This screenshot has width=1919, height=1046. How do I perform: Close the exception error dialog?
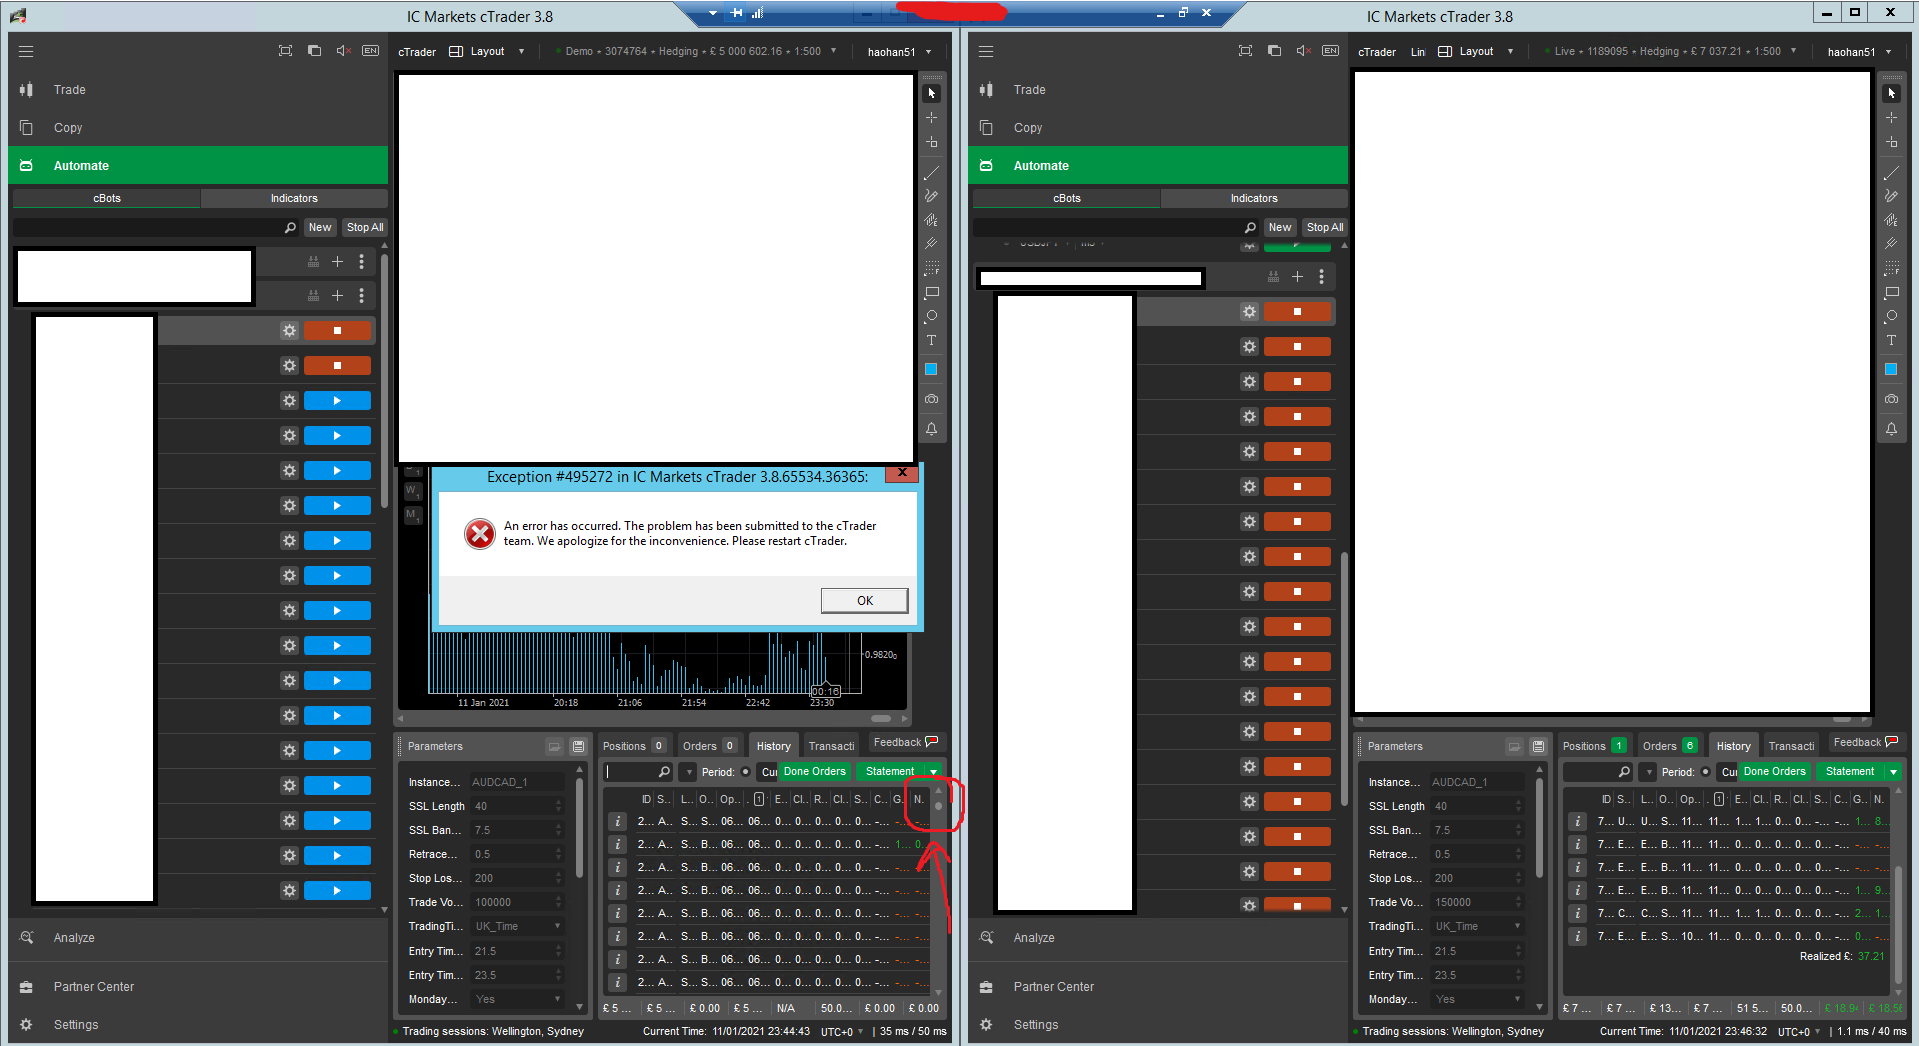[902, 472]
